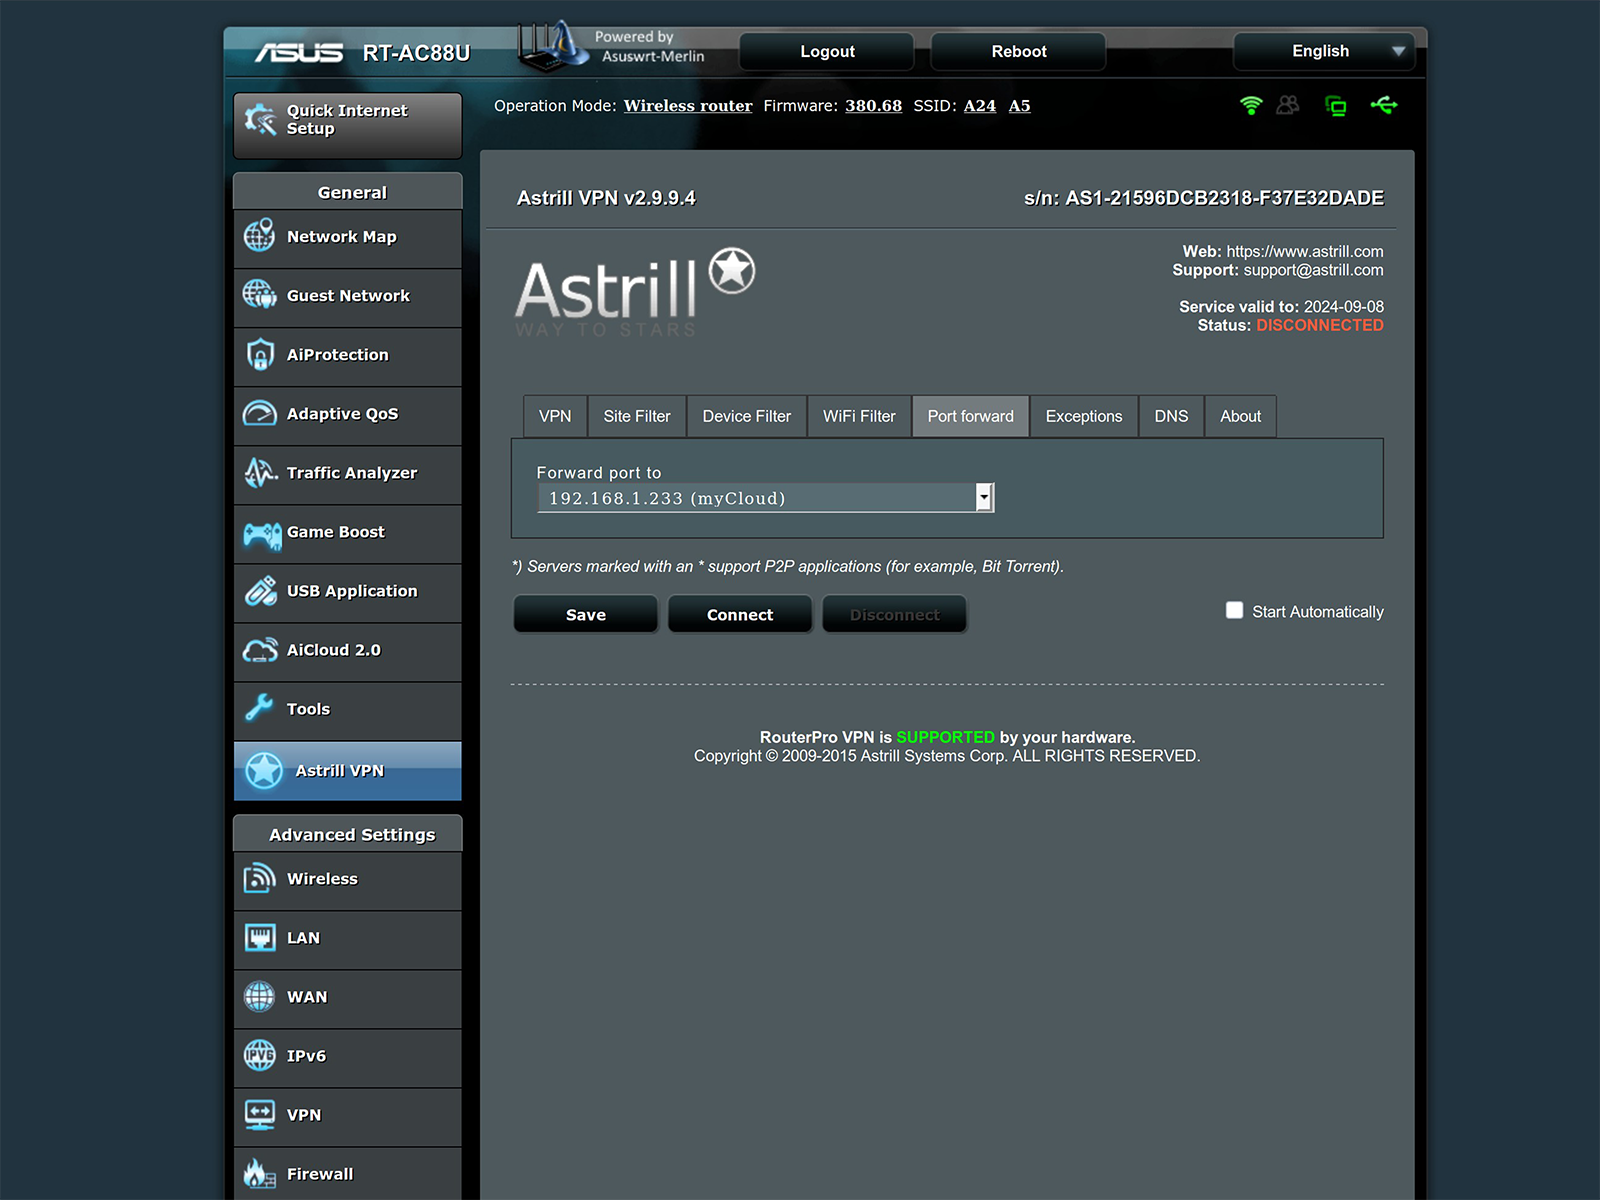Enable the Start Automatically checkbox
This screenshot has width=1600, height=1200.
click(x=1235, y=611)
